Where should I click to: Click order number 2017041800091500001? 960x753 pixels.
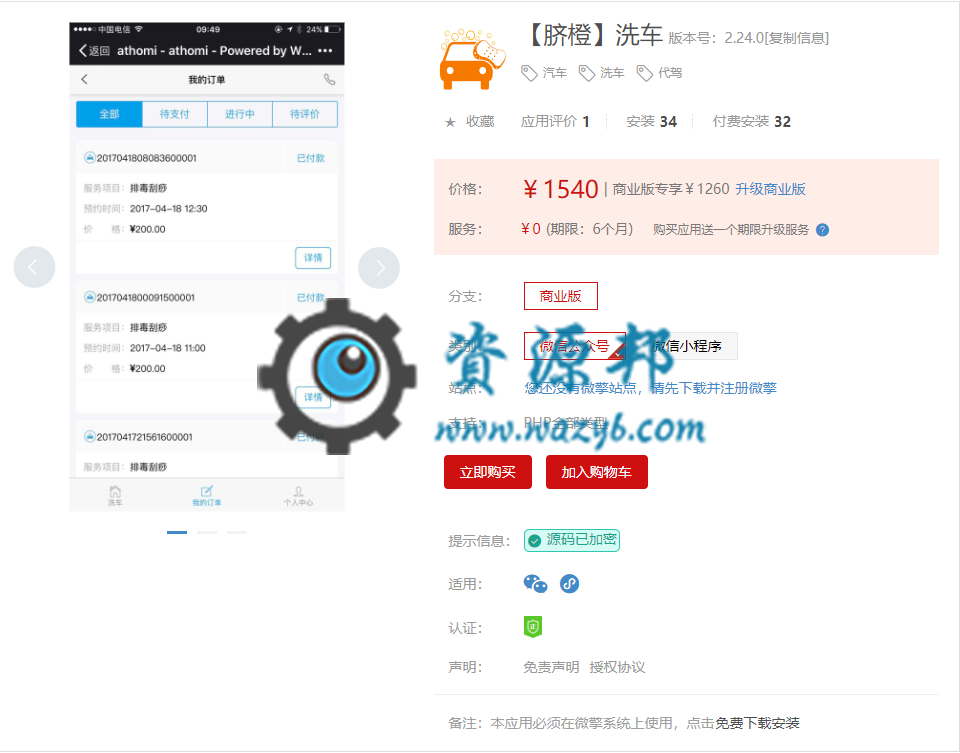click(146, 298)
